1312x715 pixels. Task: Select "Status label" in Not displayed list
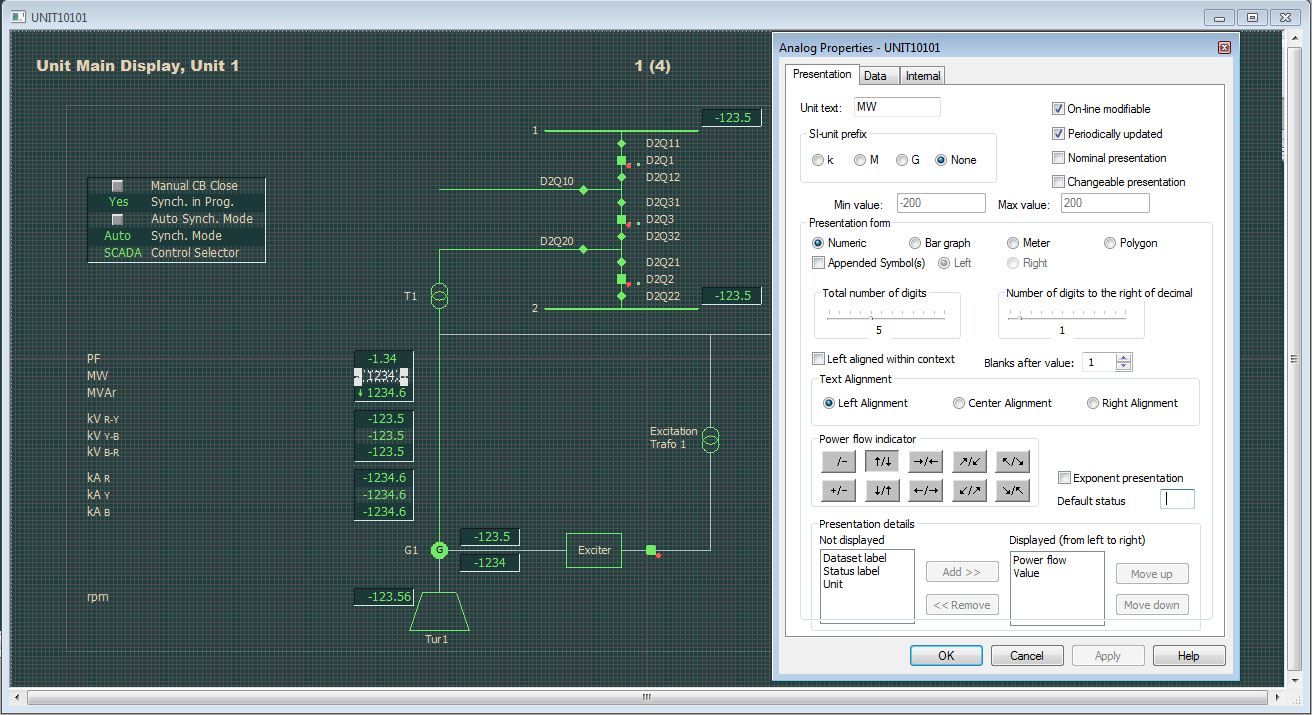[x=851, y=571]
